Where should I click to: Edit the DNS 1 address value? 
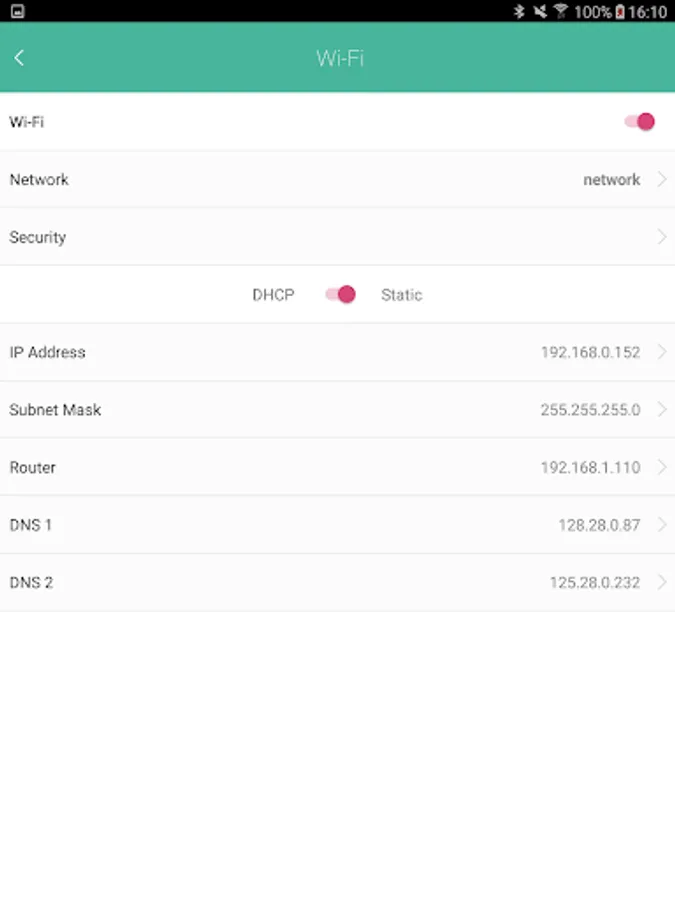coord(598,525)
